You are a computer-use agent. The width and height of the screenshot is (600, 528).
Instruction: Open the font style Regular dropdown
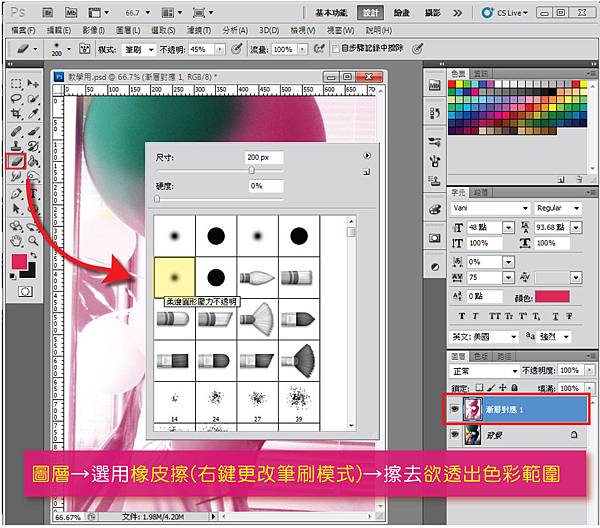click(x=577, y=208)
